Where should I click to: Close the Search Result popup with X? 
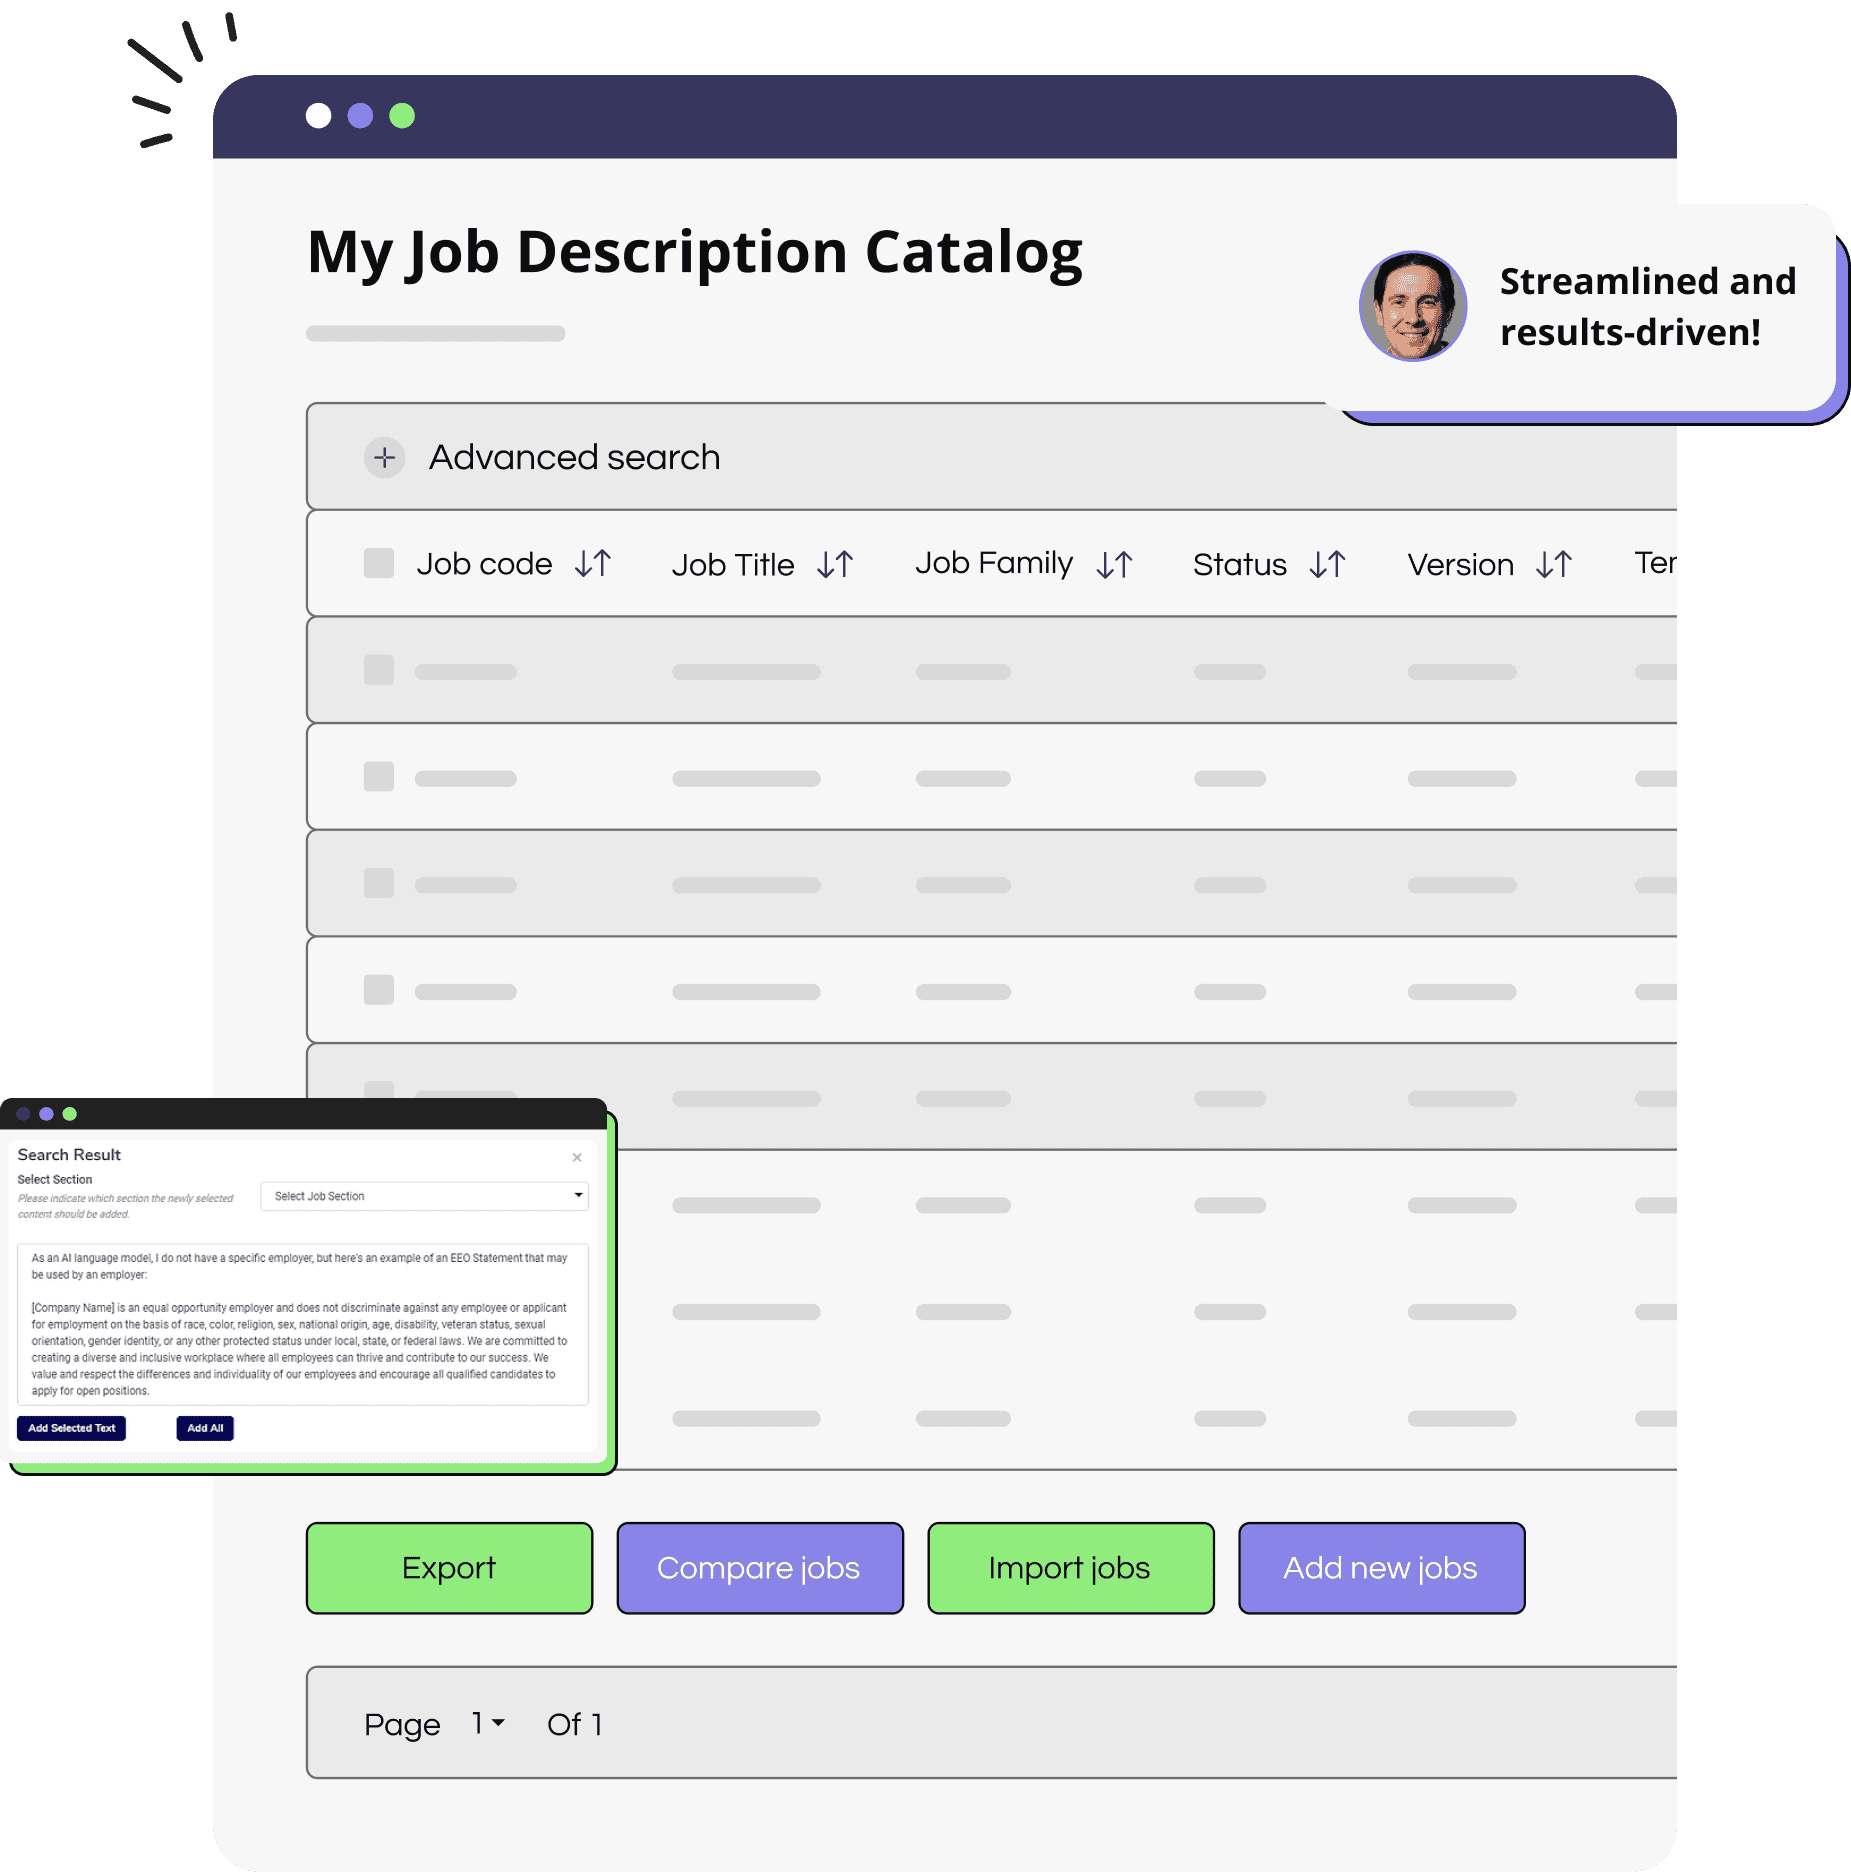(x=577, y=1157)
